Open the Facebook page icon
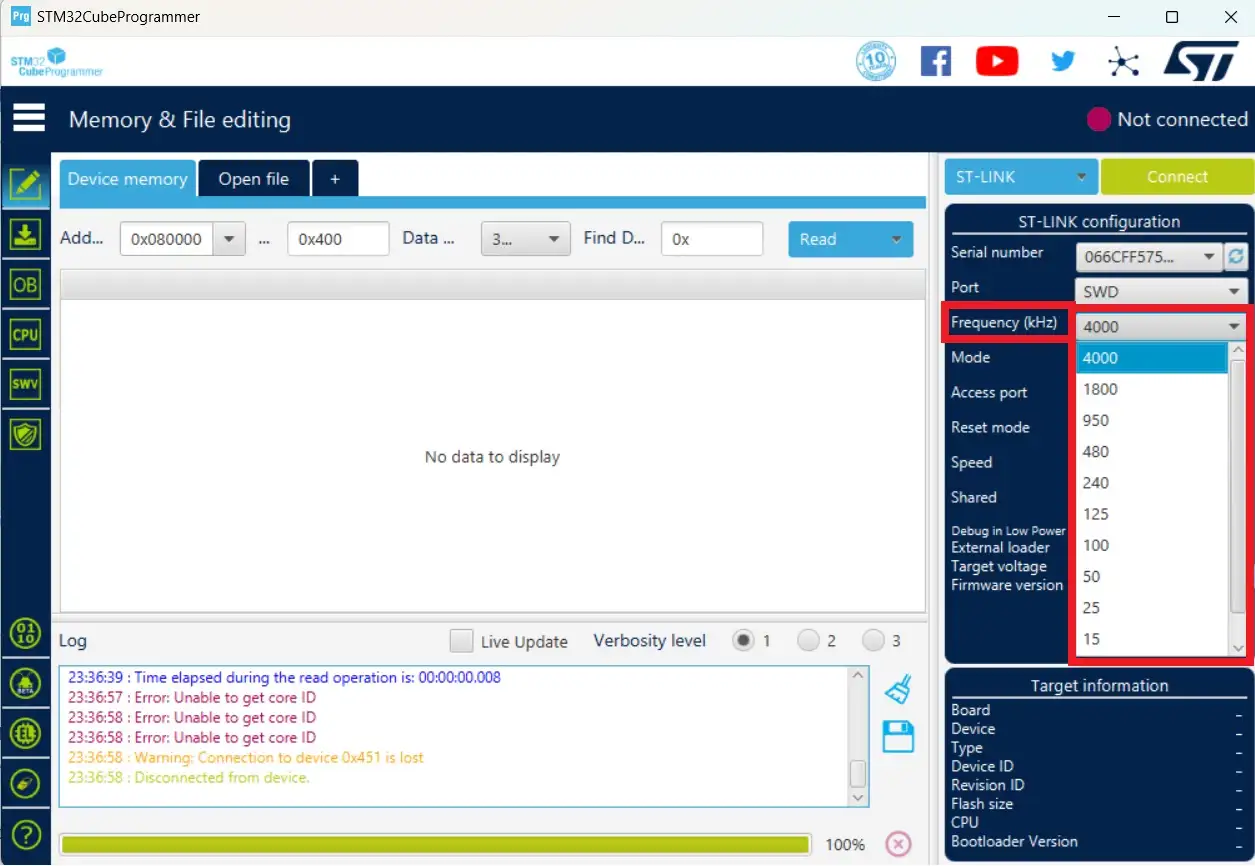The width and height of the screenshot is (1255, 866). click(936, 62)
